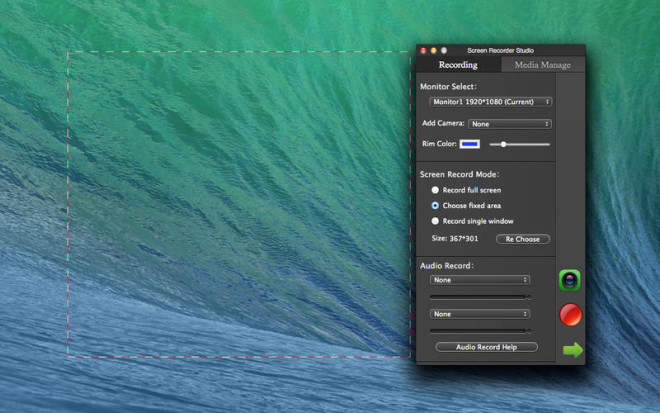Click the first audio volume slider

click(480, 297)
